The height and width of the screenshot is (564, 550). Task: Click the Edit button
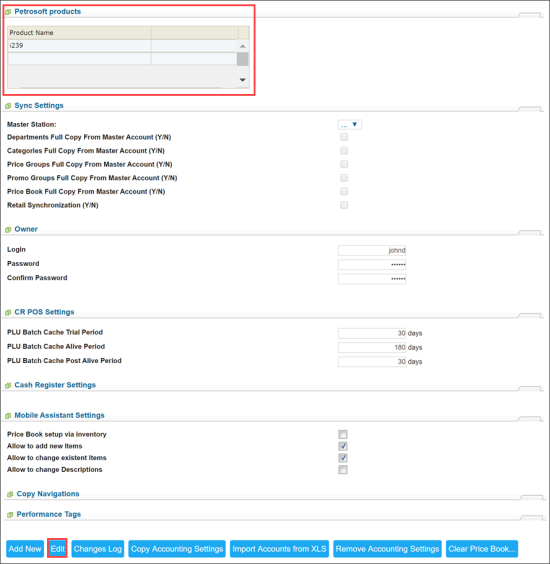pos(57,549)
